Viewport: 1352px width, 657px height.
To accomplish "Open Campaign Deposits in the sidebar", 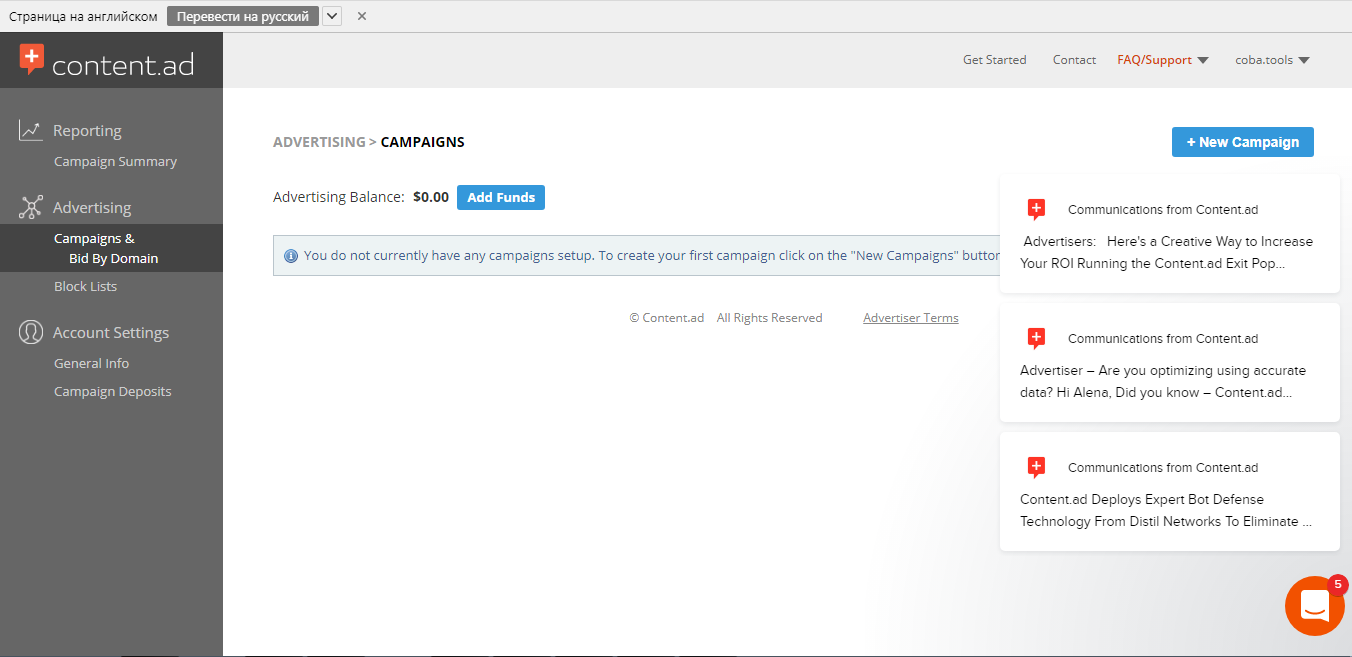I will (x=112, y=391).
